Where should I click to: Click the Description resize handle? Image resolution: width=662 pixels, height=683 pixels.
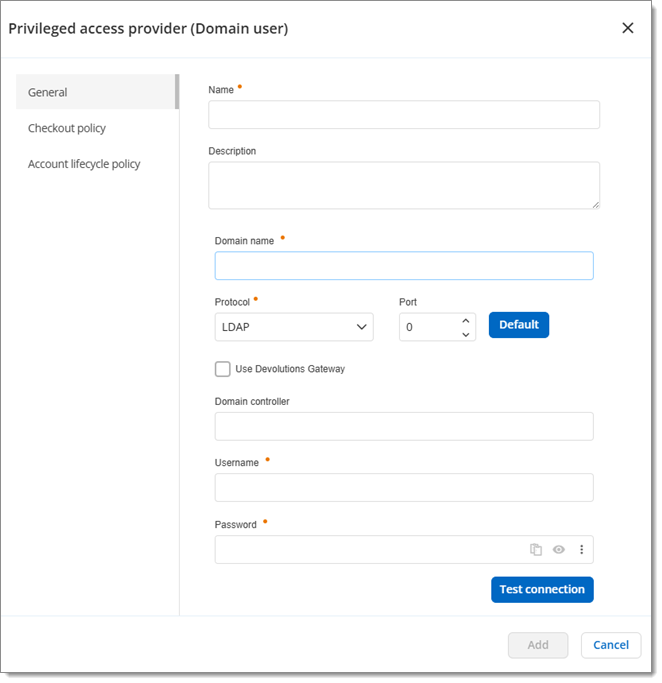[x=596, y=205]
